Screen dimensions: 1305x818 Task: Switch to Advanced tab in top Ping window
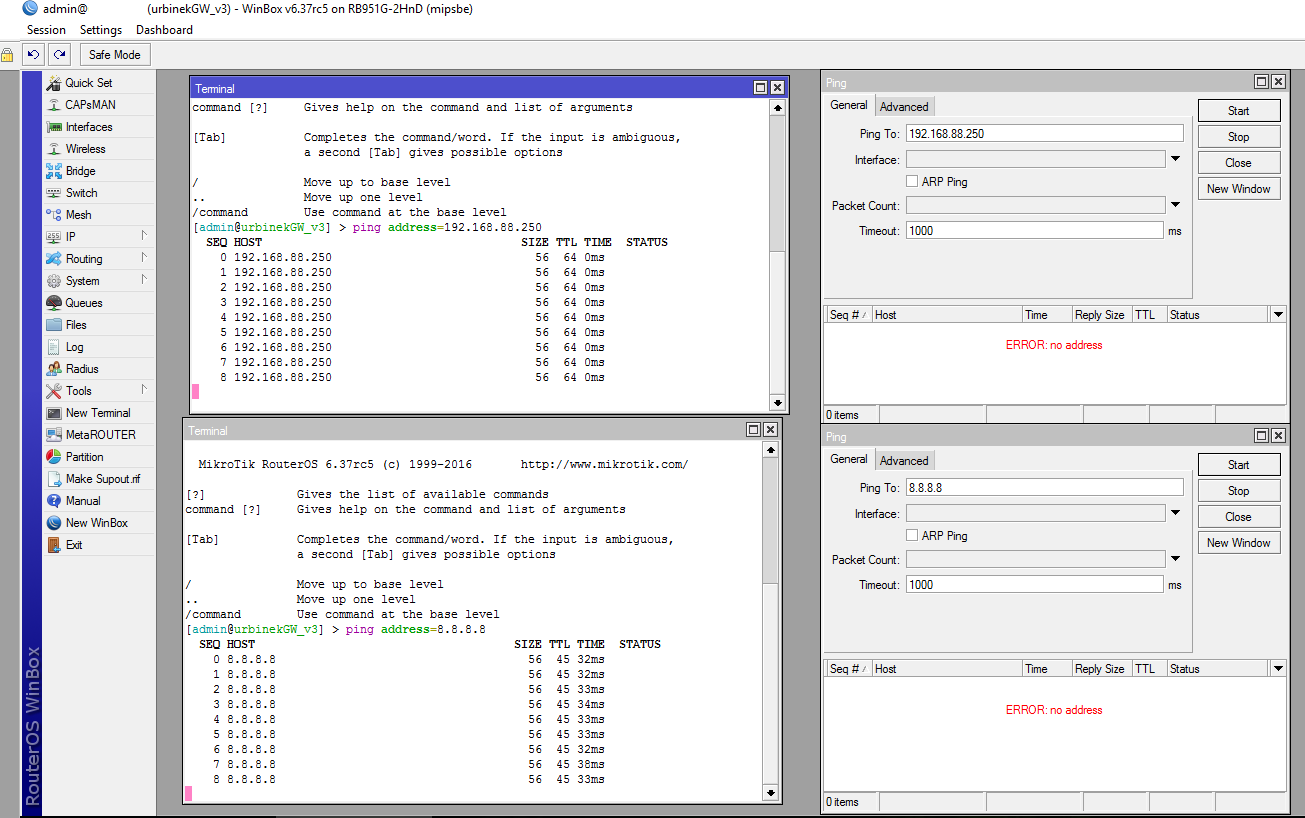(904, 105)
